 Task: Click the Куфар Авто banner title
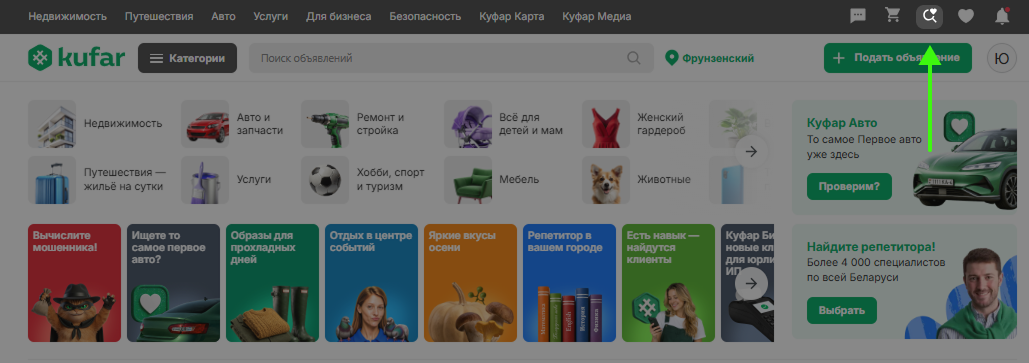click(x=842, y=123)
